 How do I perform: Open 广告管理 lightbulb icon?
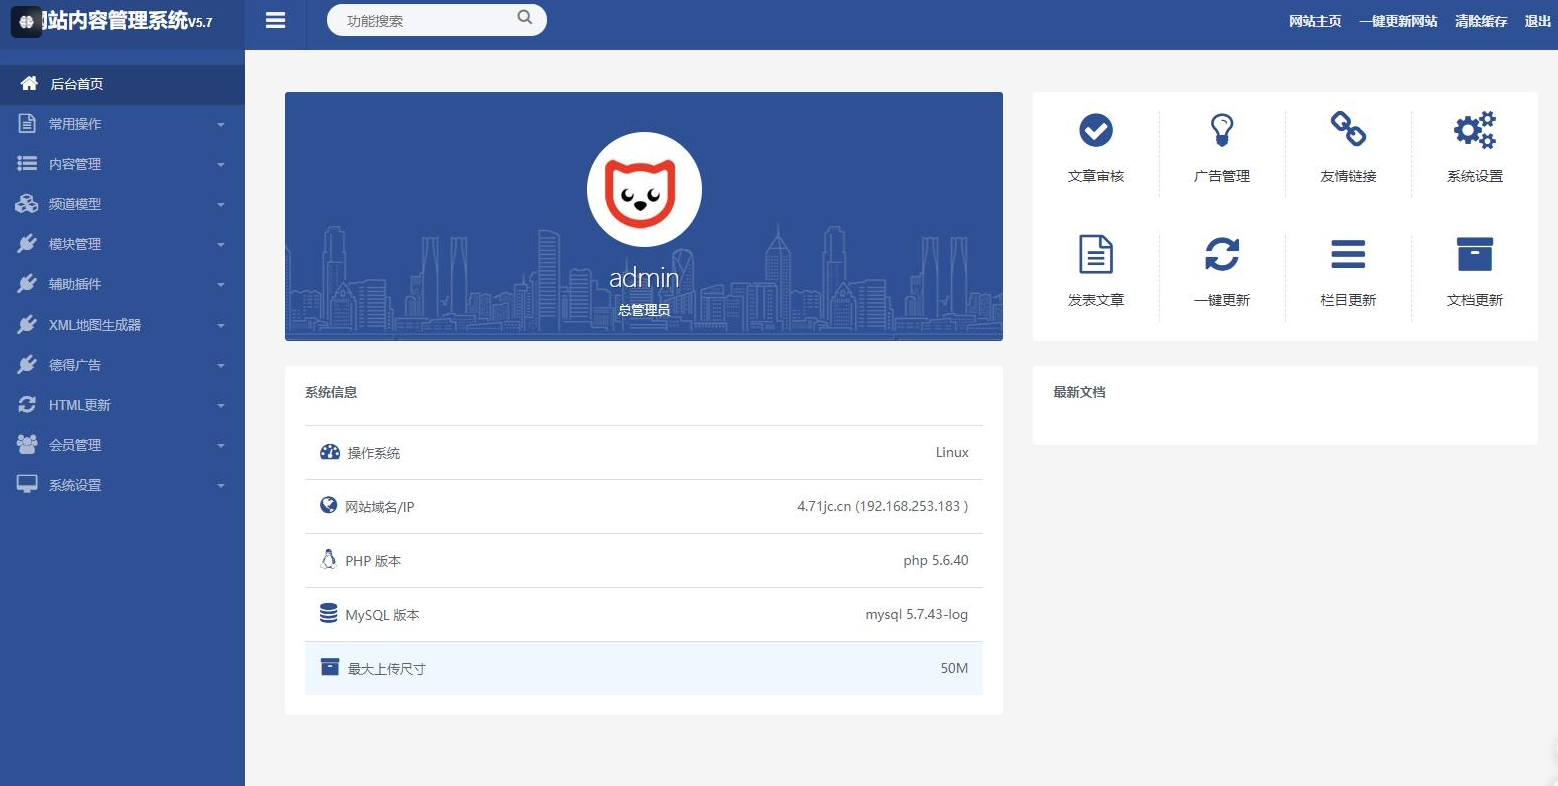[x=1222, y=130]
